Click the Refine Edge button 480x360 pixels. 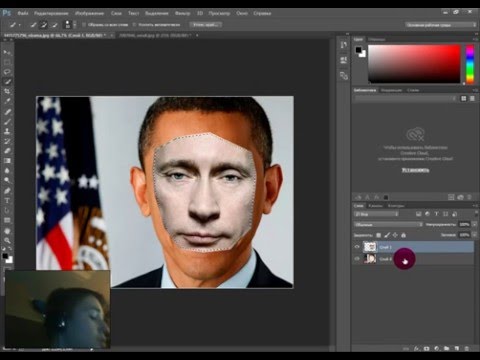[206, 25]
